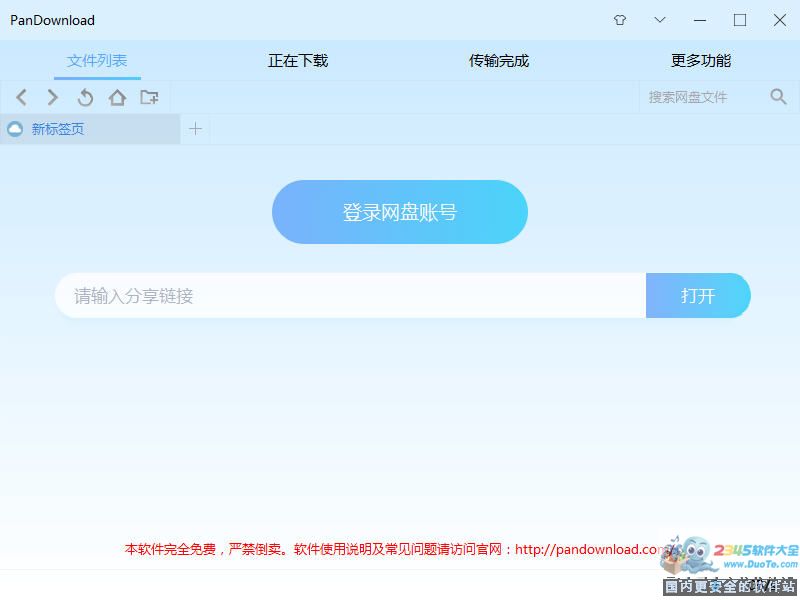Click the forward navigation arrow

[53, 97]
